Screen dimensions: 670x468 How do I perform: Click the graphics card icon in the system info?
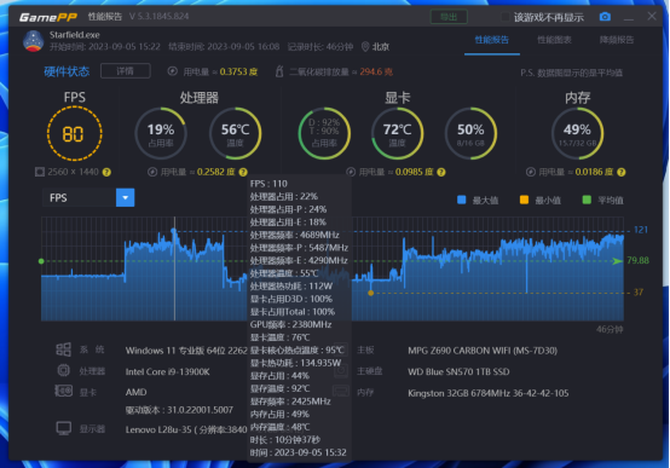point(63,391)
